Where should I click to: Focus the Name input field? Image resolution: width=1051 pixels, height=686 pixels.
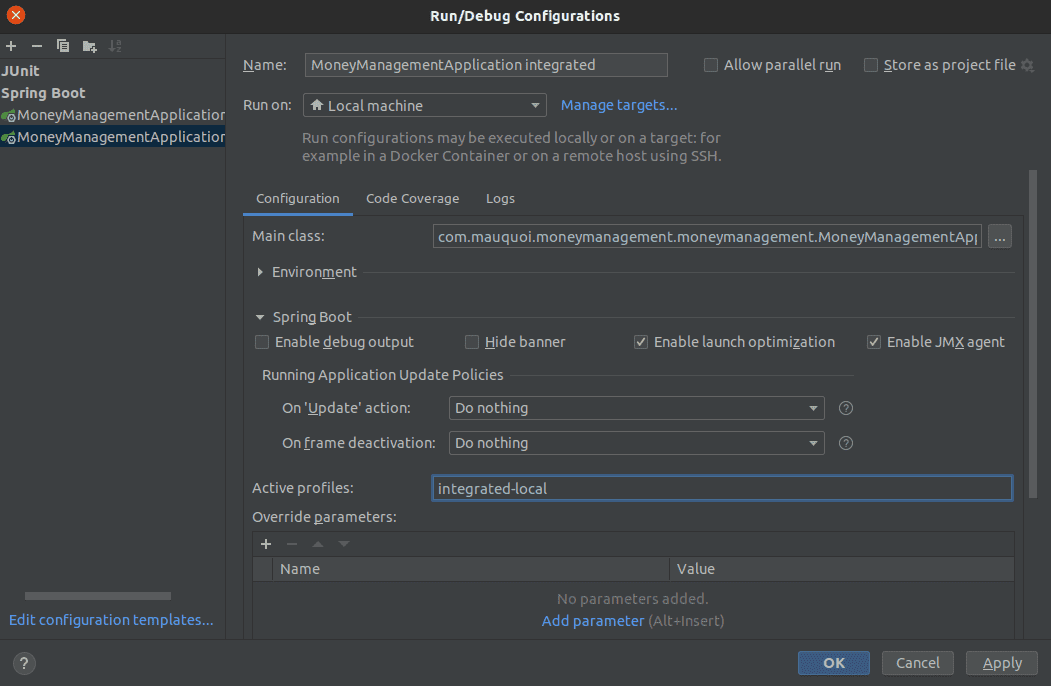pyautogui.click(x=486, y=65)
